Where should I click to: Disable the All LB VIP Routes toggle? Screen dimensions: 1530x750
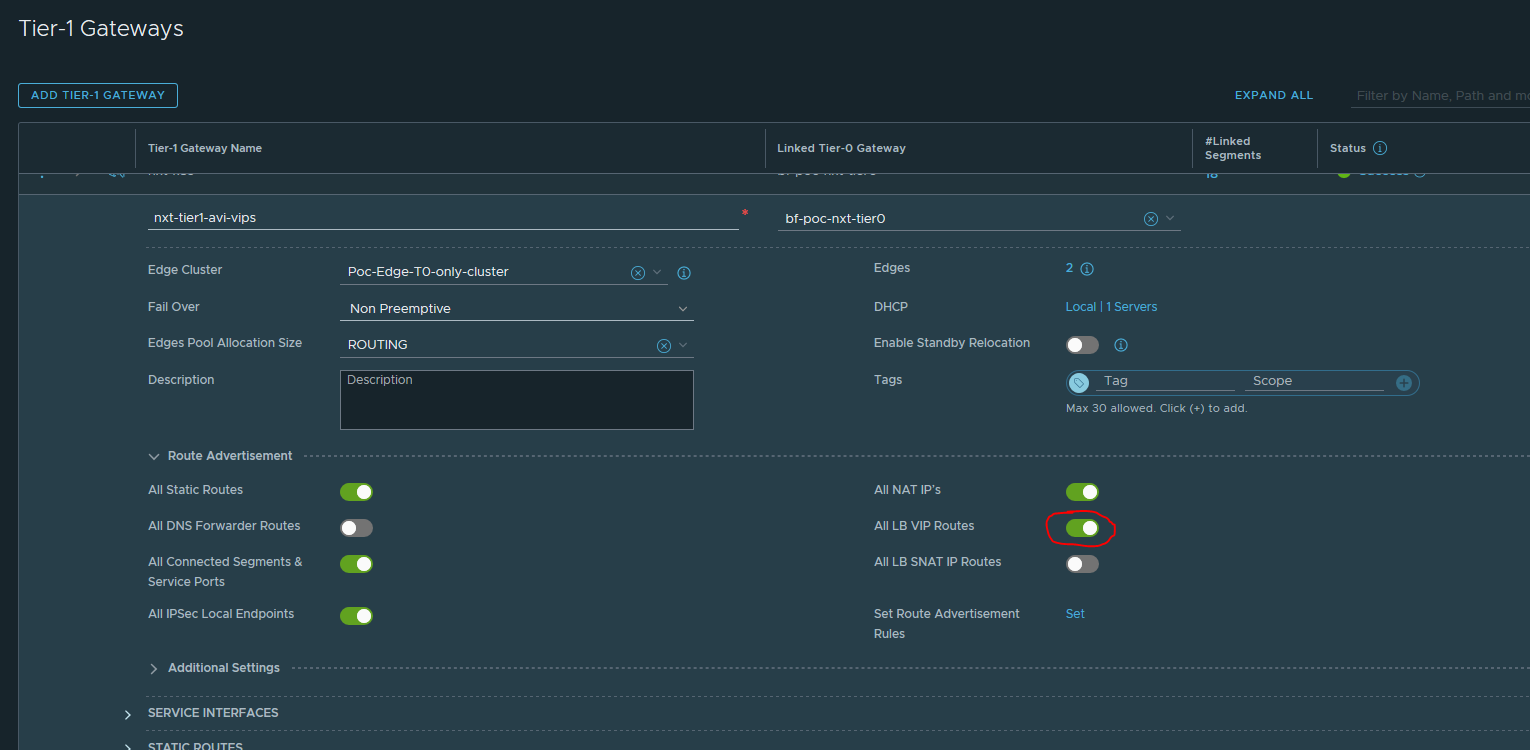[x=1082, y=528]
